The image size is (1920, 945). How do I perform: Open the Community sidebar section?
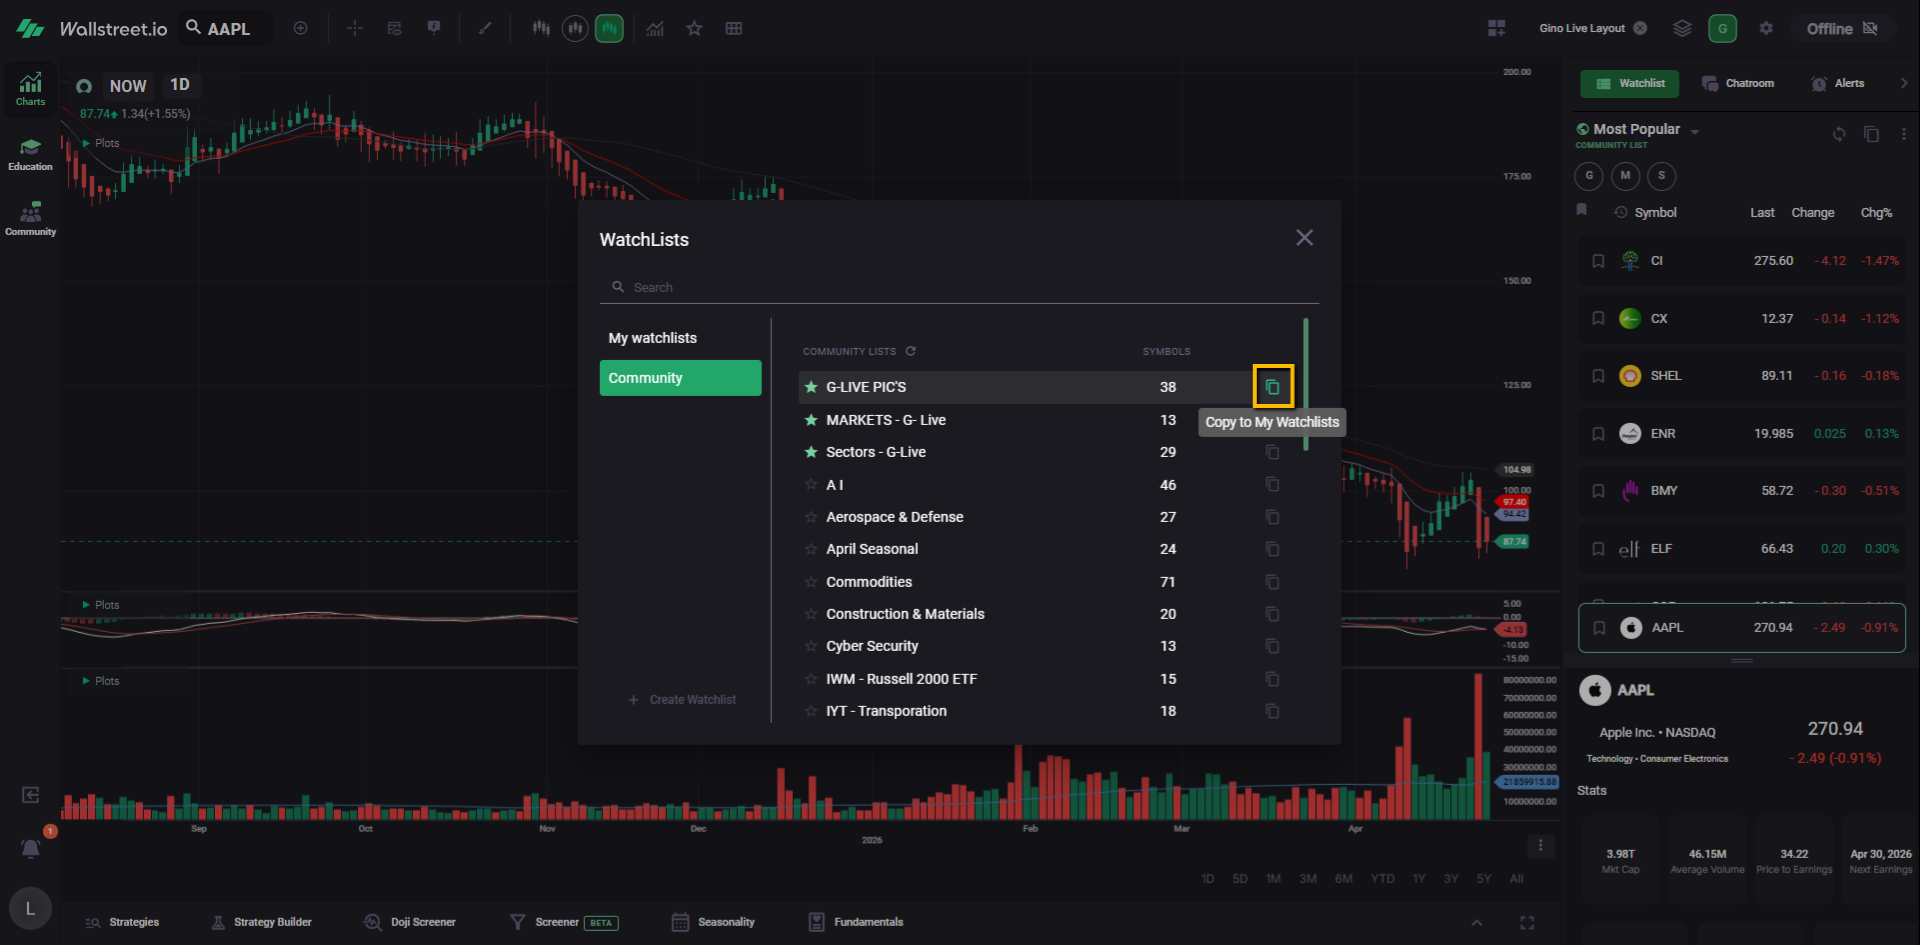[30, 219]
